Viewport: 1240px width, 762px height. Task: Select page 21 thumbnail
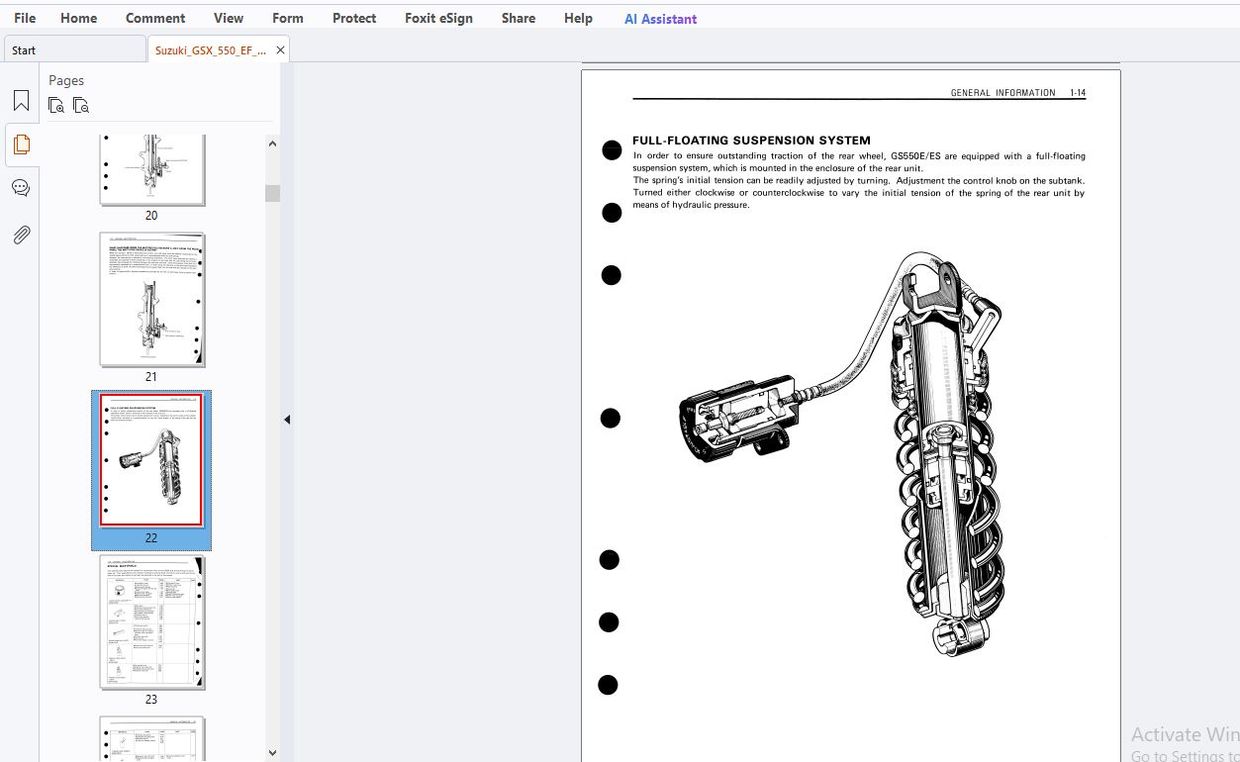coord(152,300)
